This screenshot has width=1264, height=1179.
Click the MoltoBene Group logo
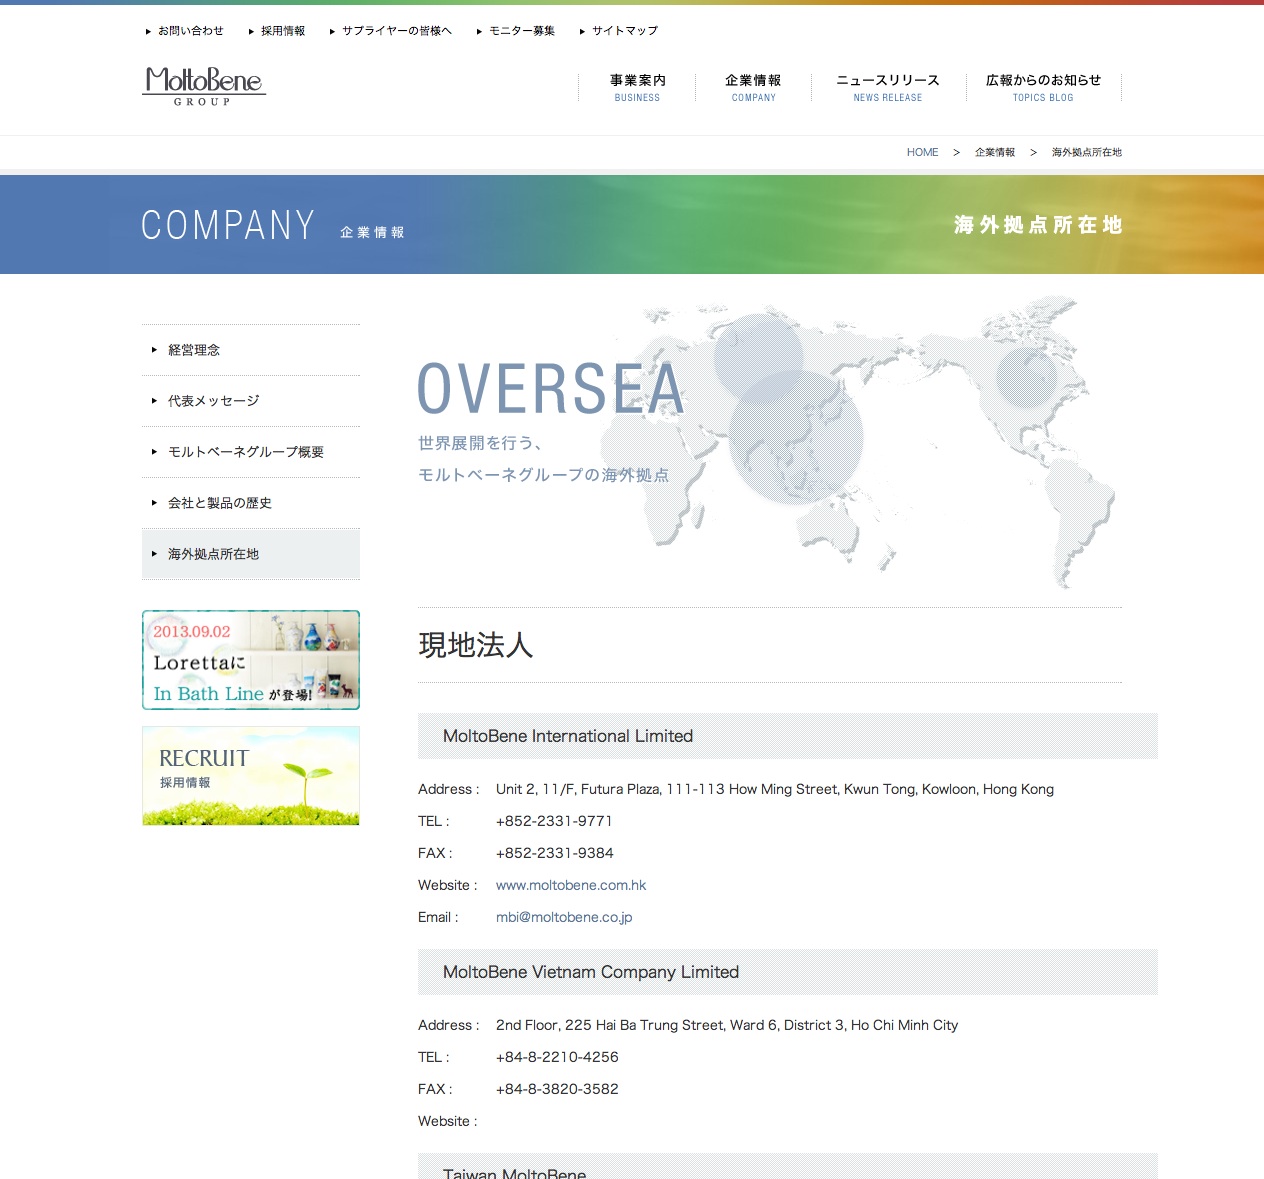click(204, 86)
